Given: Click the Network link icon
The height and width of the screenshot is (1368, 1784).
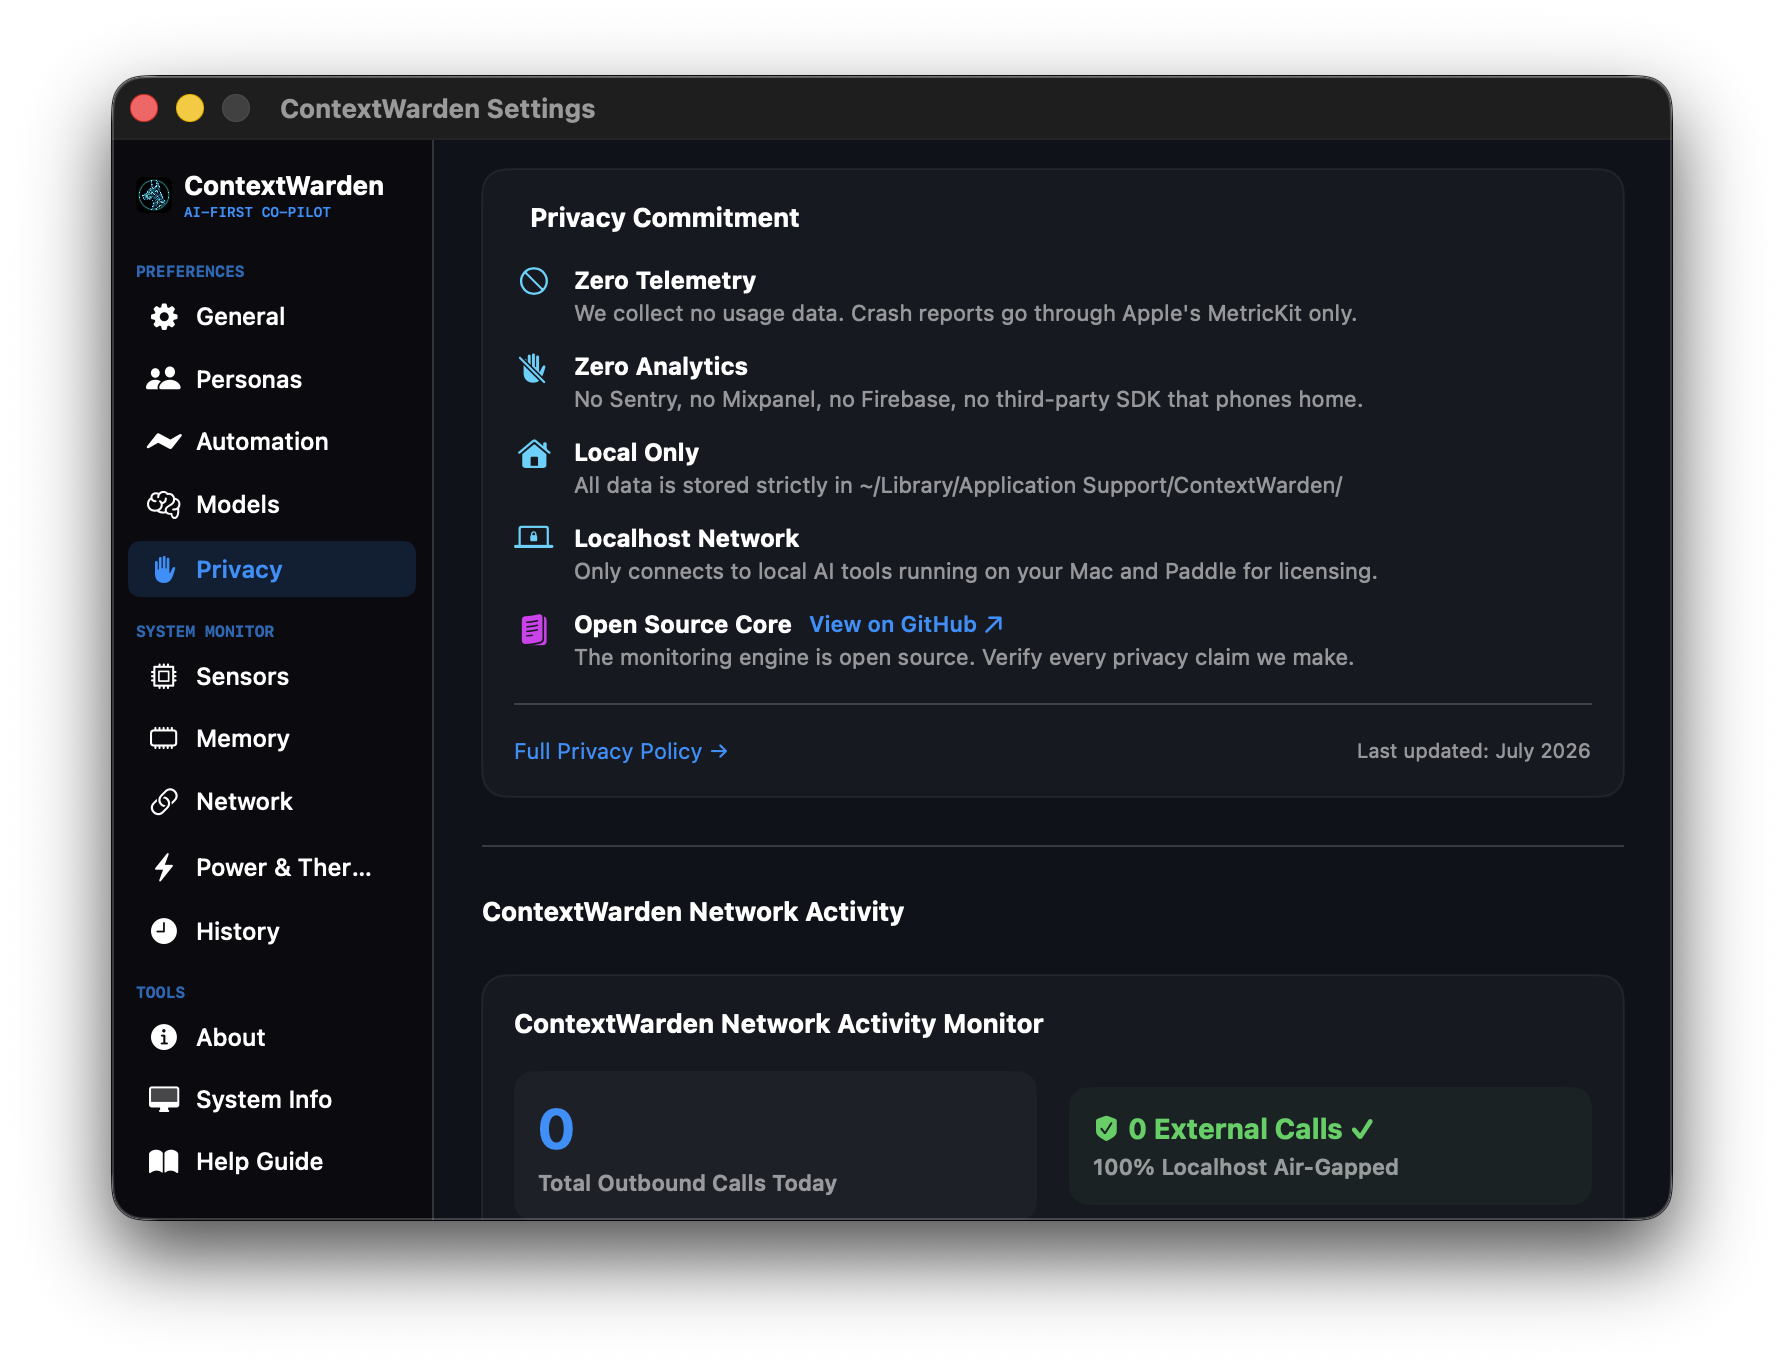Looking at the screenshot, I should coord(164,802).
